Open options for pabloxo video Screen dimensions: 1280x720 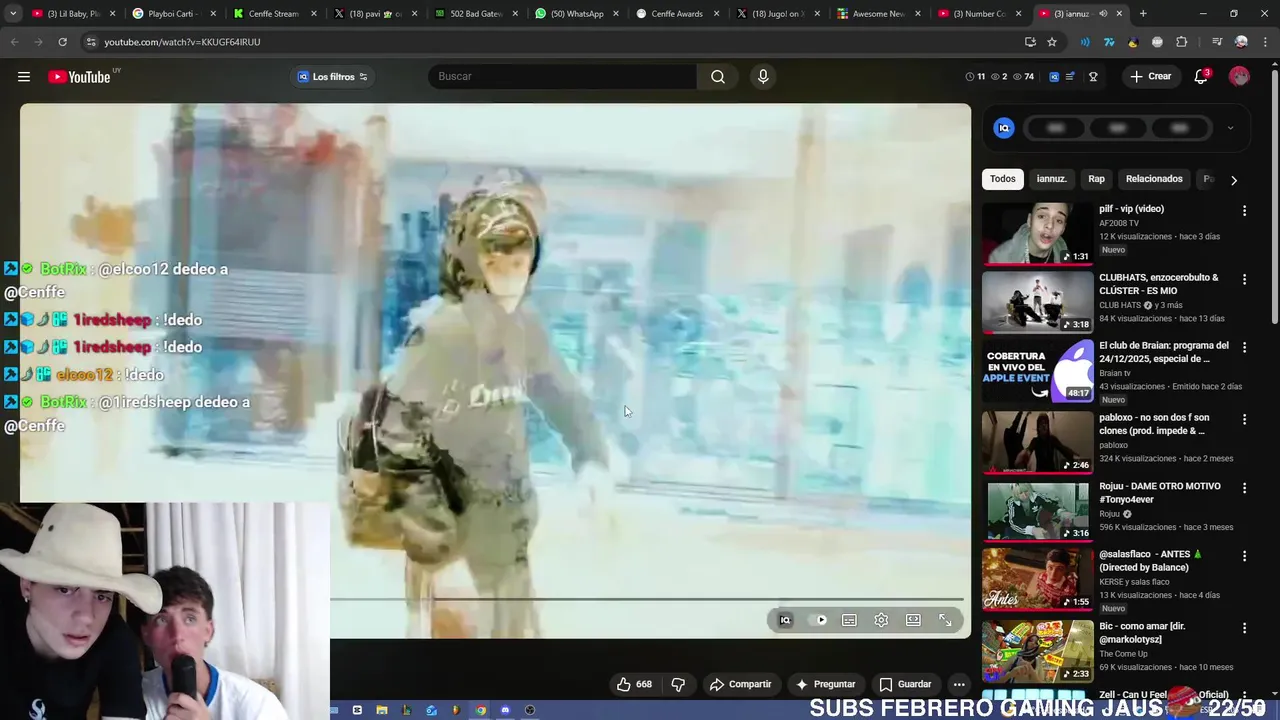point(1244,419)
